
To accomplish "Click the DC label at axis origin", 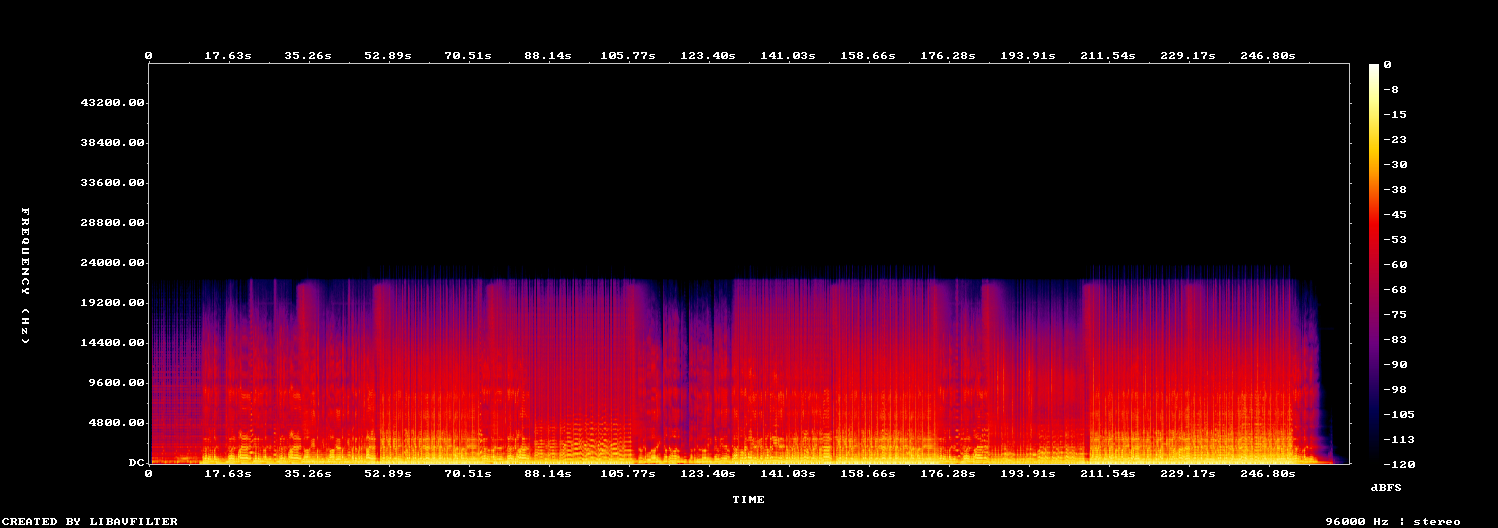I will (135, 463).
